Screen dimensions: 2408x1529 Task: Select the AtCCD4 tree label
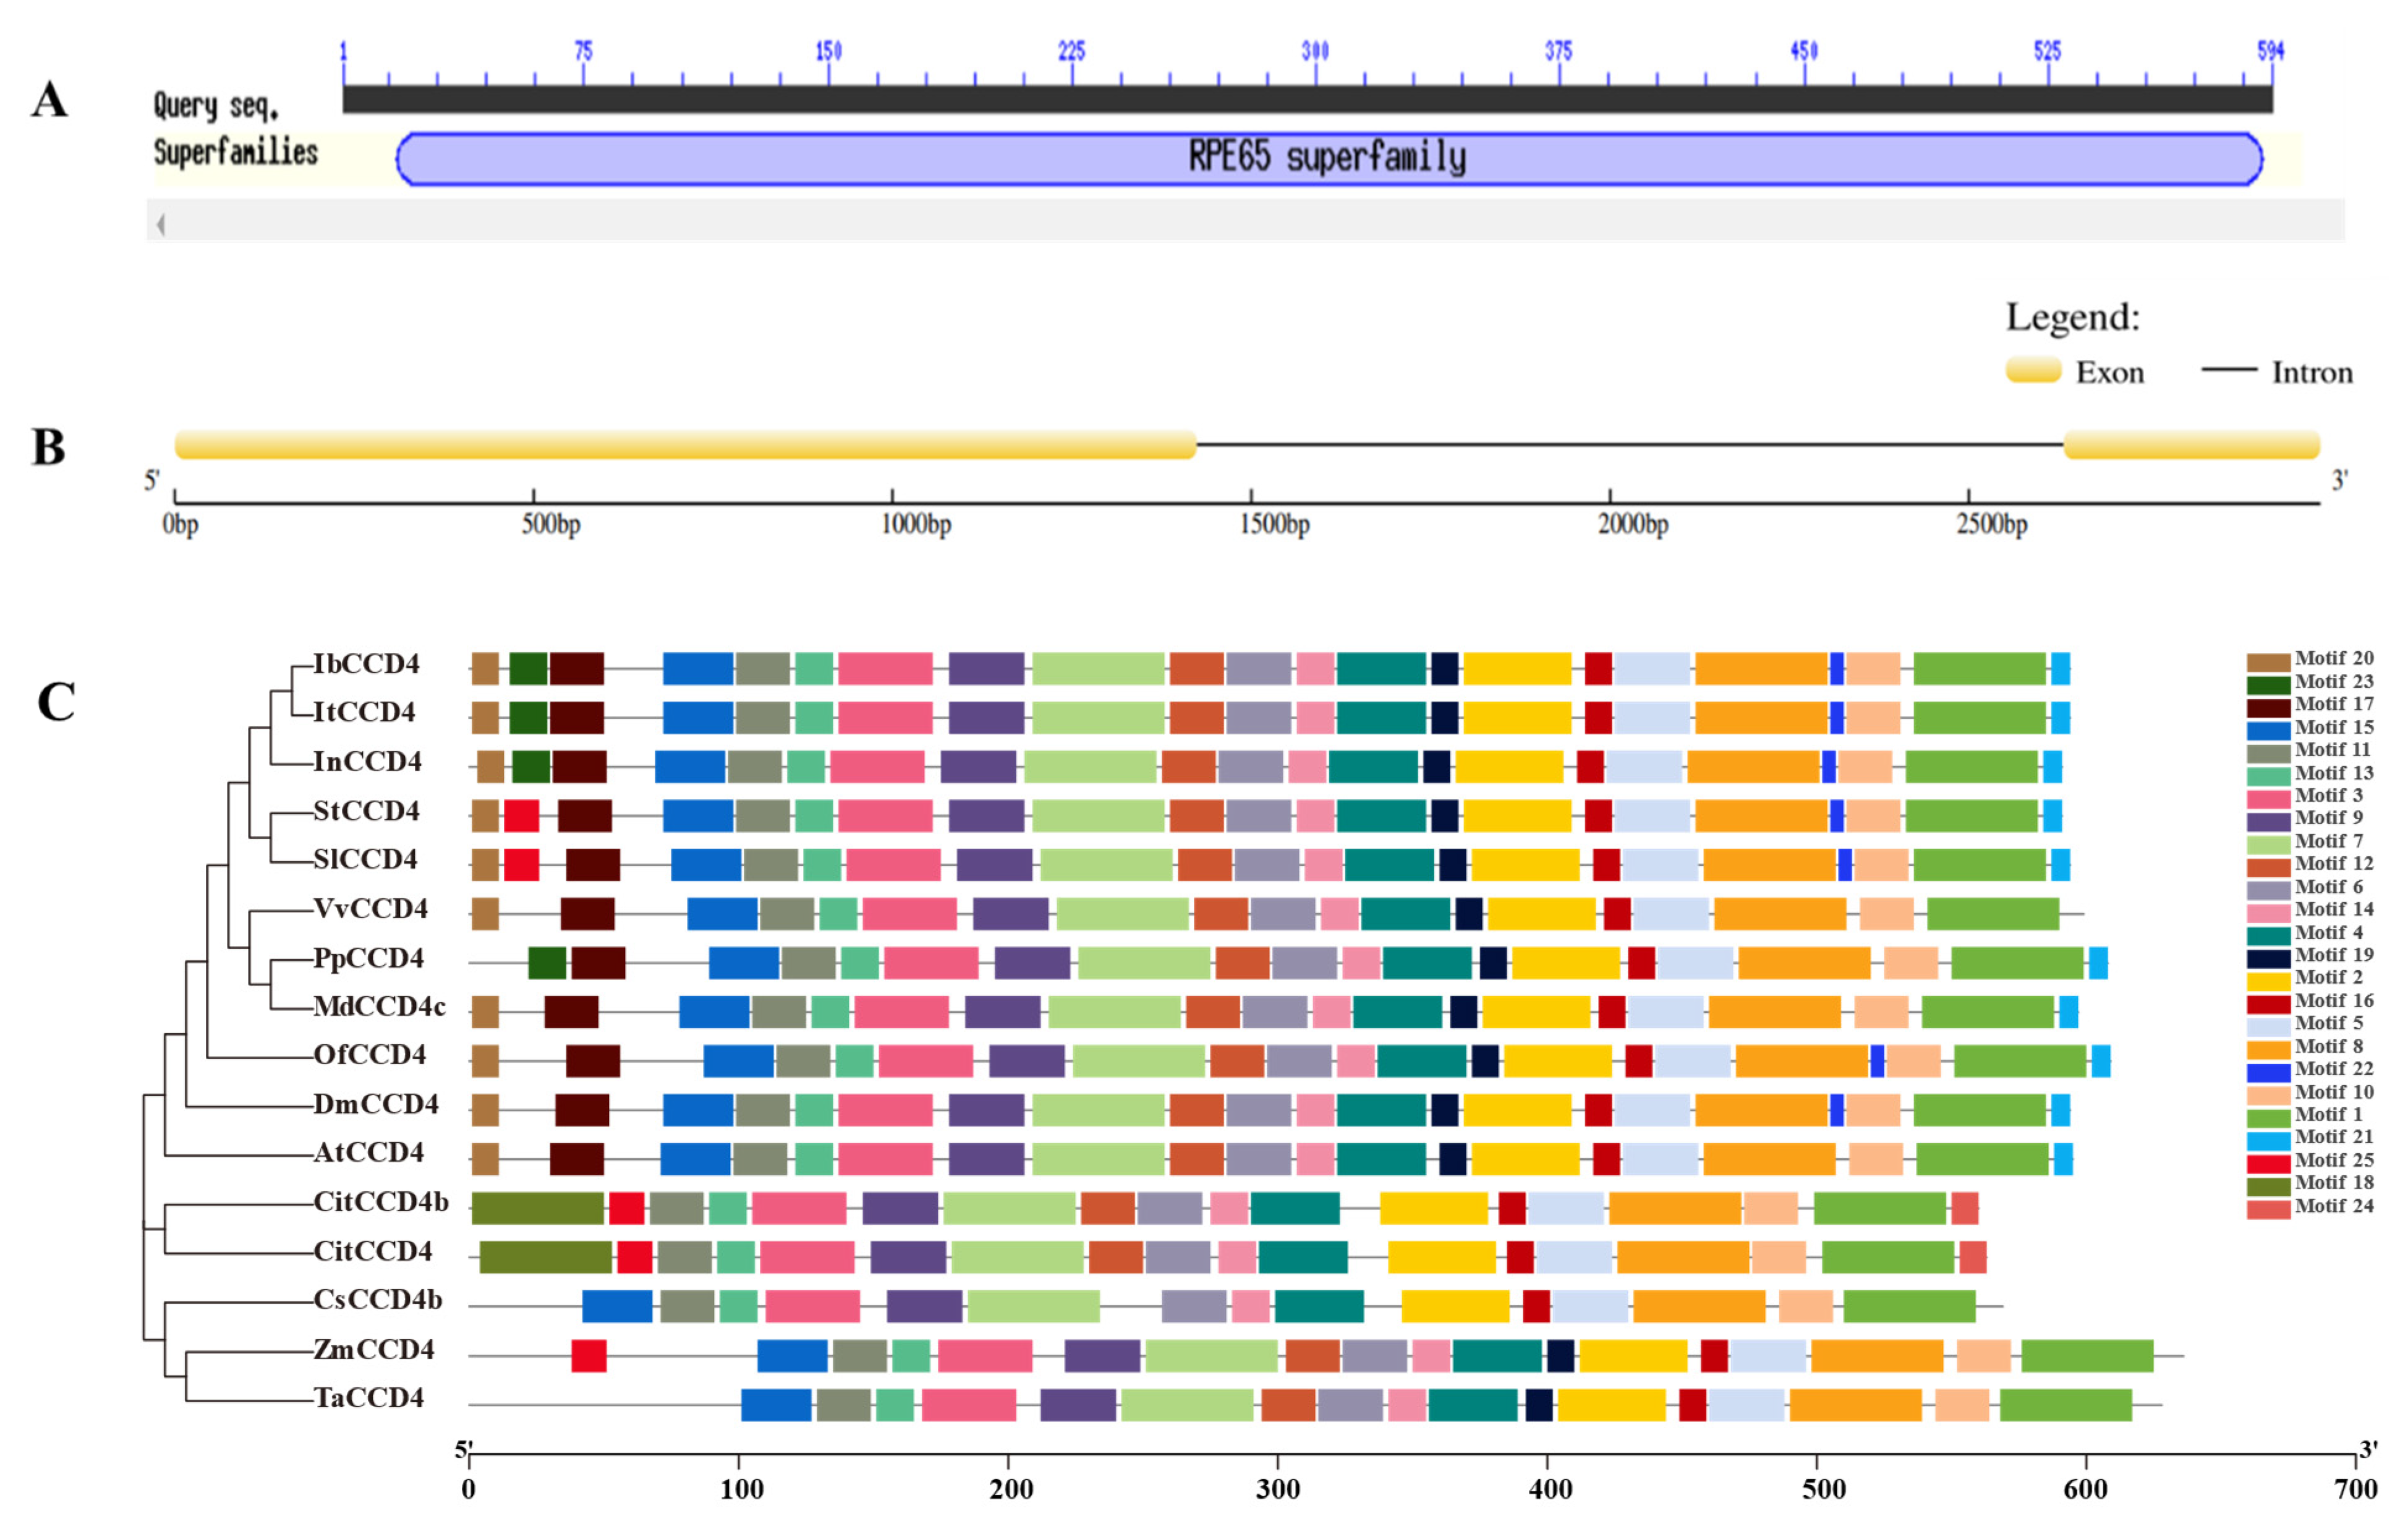(x=369, y=1153)
